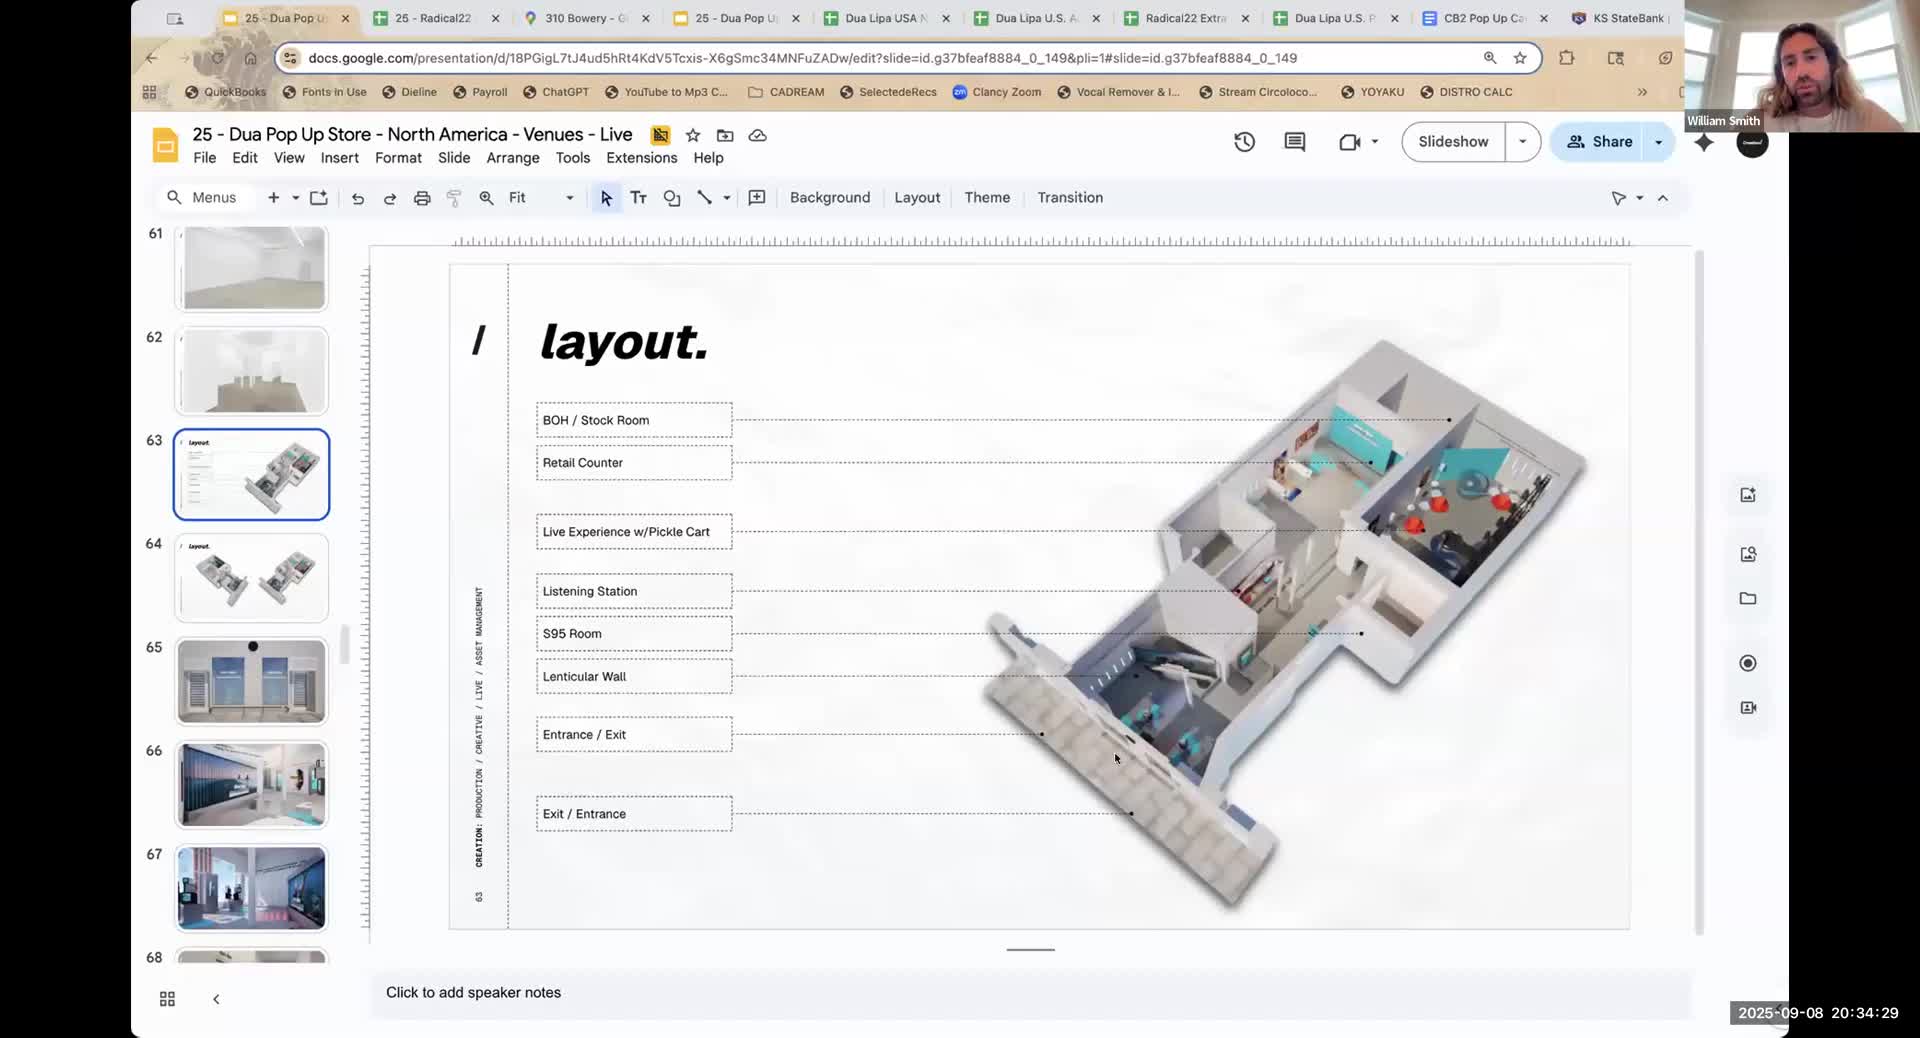
Task: Open the Format menu
Action: coord(398,158)
